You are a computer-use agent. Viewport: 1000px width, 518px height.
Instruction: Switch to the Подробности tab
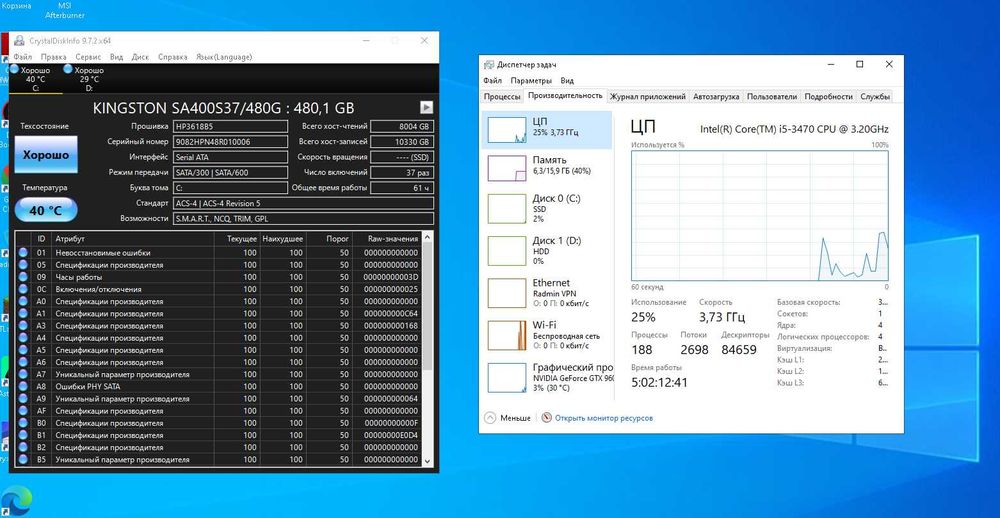point(828,97)
